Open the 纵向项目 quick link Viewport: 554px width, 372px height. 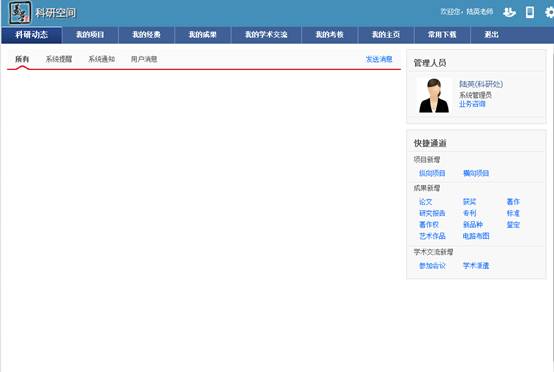(x=432, y=173)
